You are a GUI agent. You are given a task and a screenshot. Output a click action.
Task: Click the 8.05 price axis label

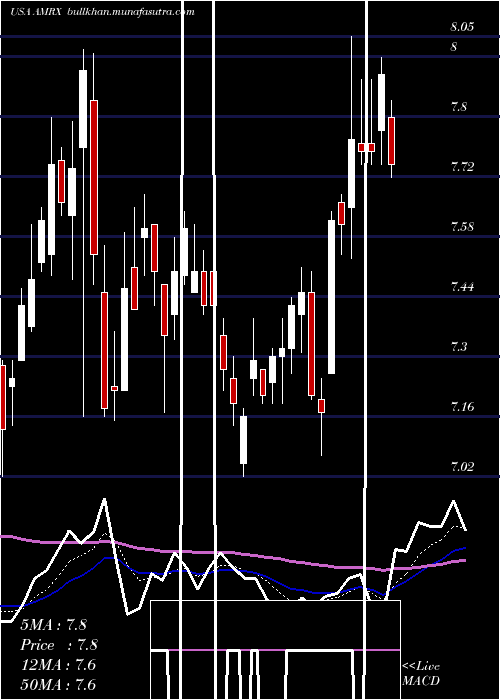coord(462,27)
